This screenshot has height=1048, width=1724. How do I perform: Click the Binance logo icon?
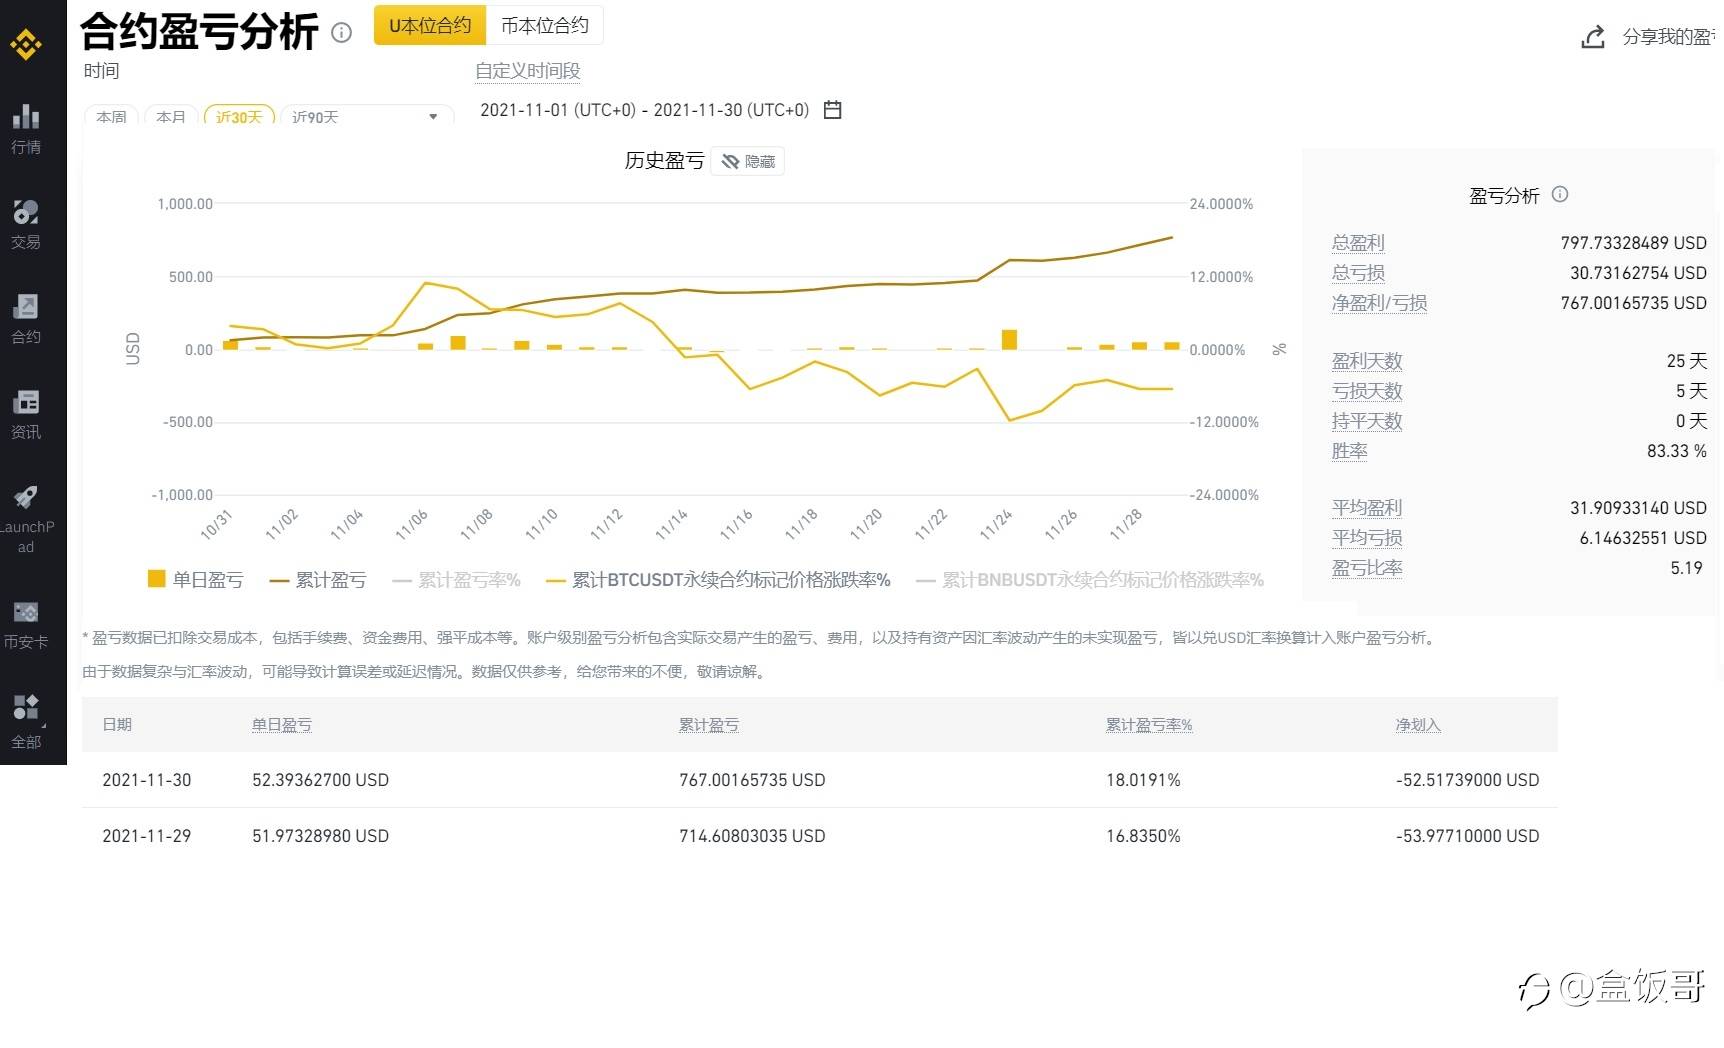(x=25, y=44)
